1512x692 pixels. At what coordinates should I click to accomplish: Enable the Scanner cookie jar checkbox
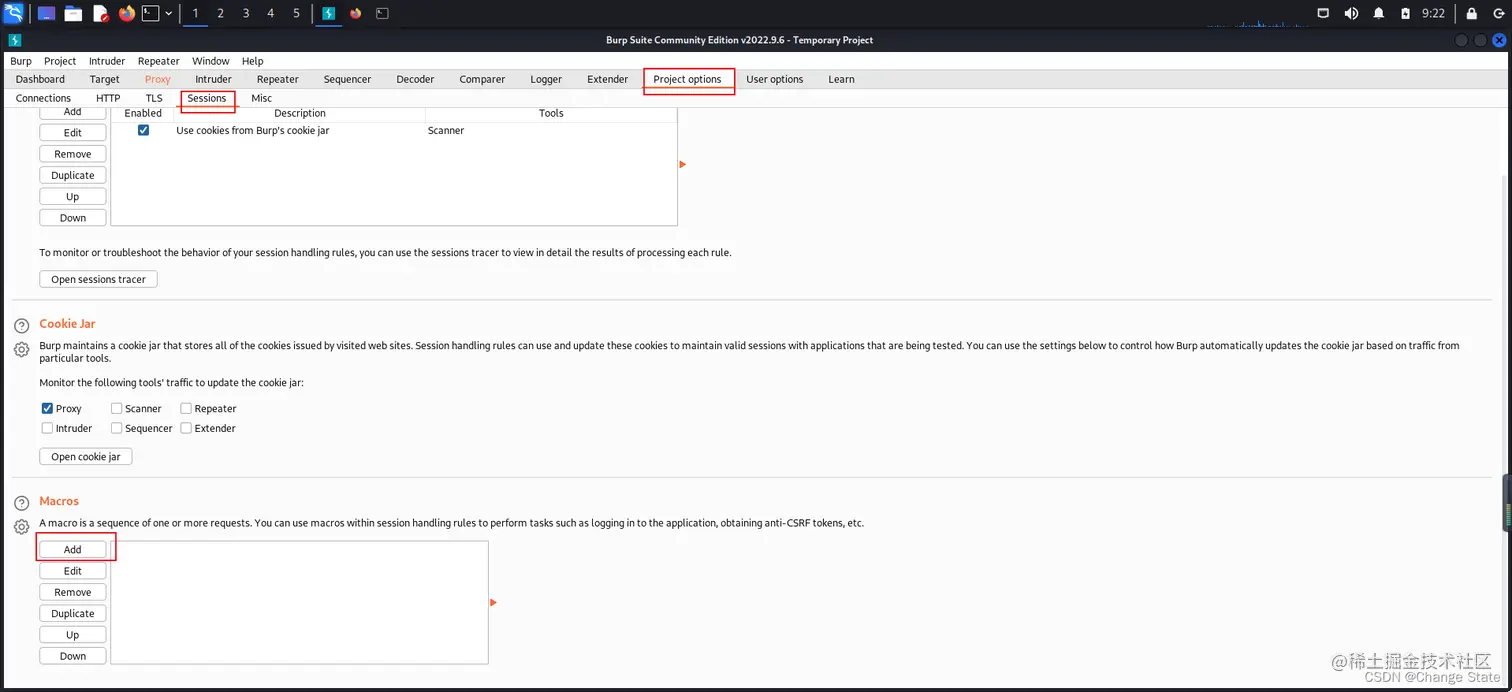pos(116,408)
